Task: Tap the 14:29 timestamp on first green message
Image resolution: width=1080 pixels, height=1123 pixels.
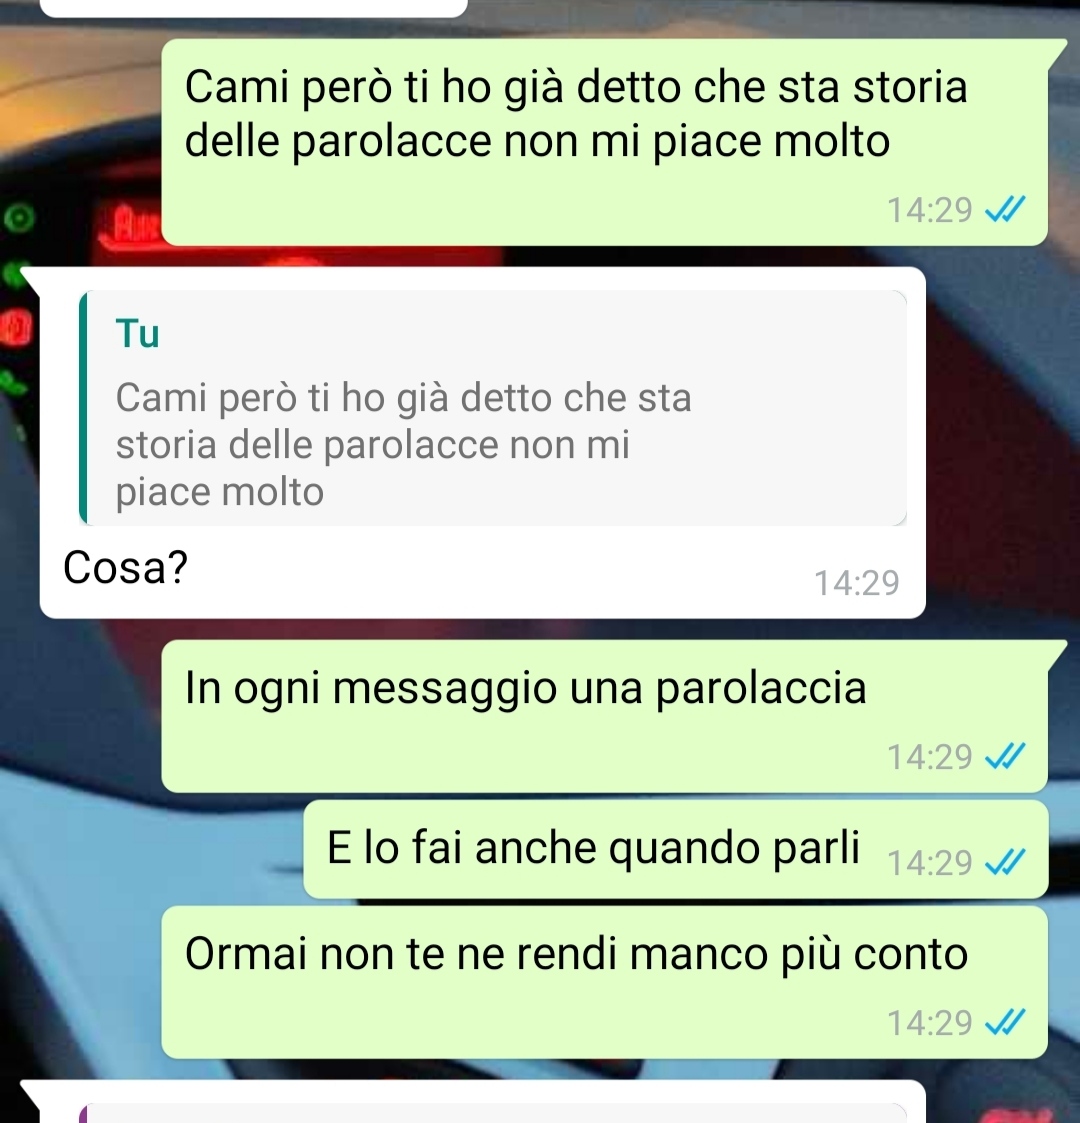Action: click(930, 211)
